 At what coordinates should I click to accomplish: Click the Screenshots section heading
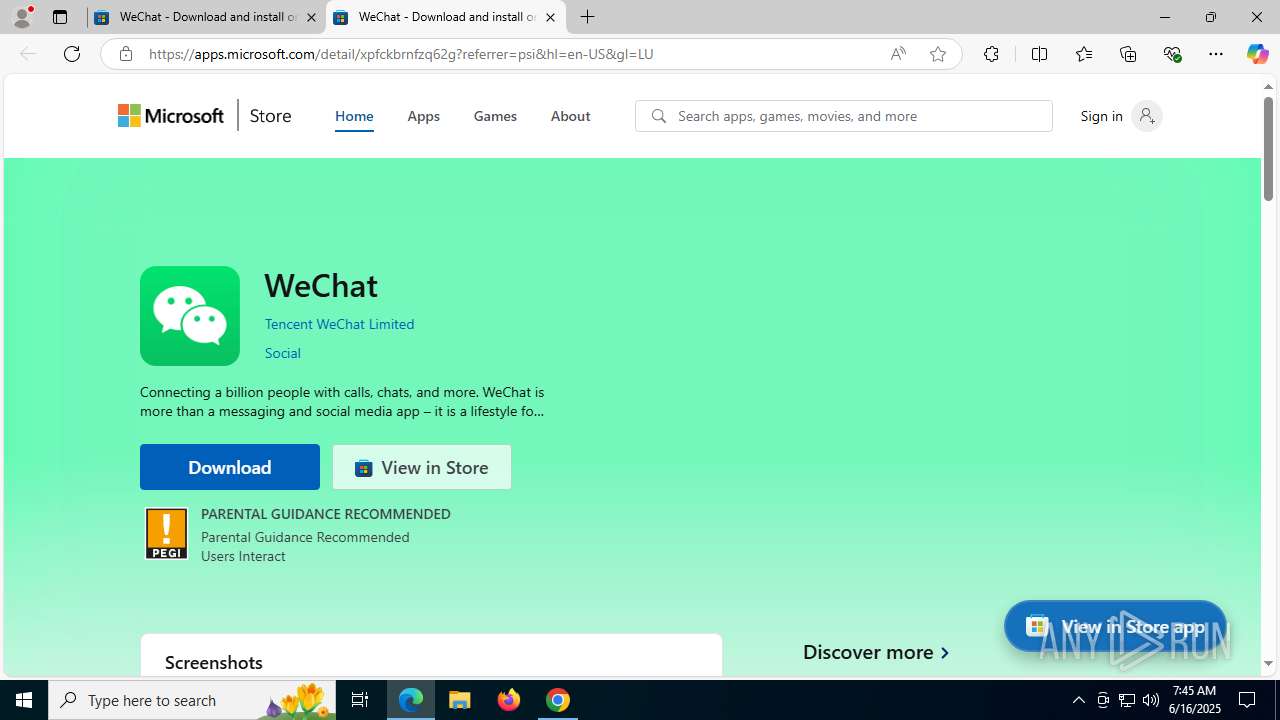tap(214, 662)
